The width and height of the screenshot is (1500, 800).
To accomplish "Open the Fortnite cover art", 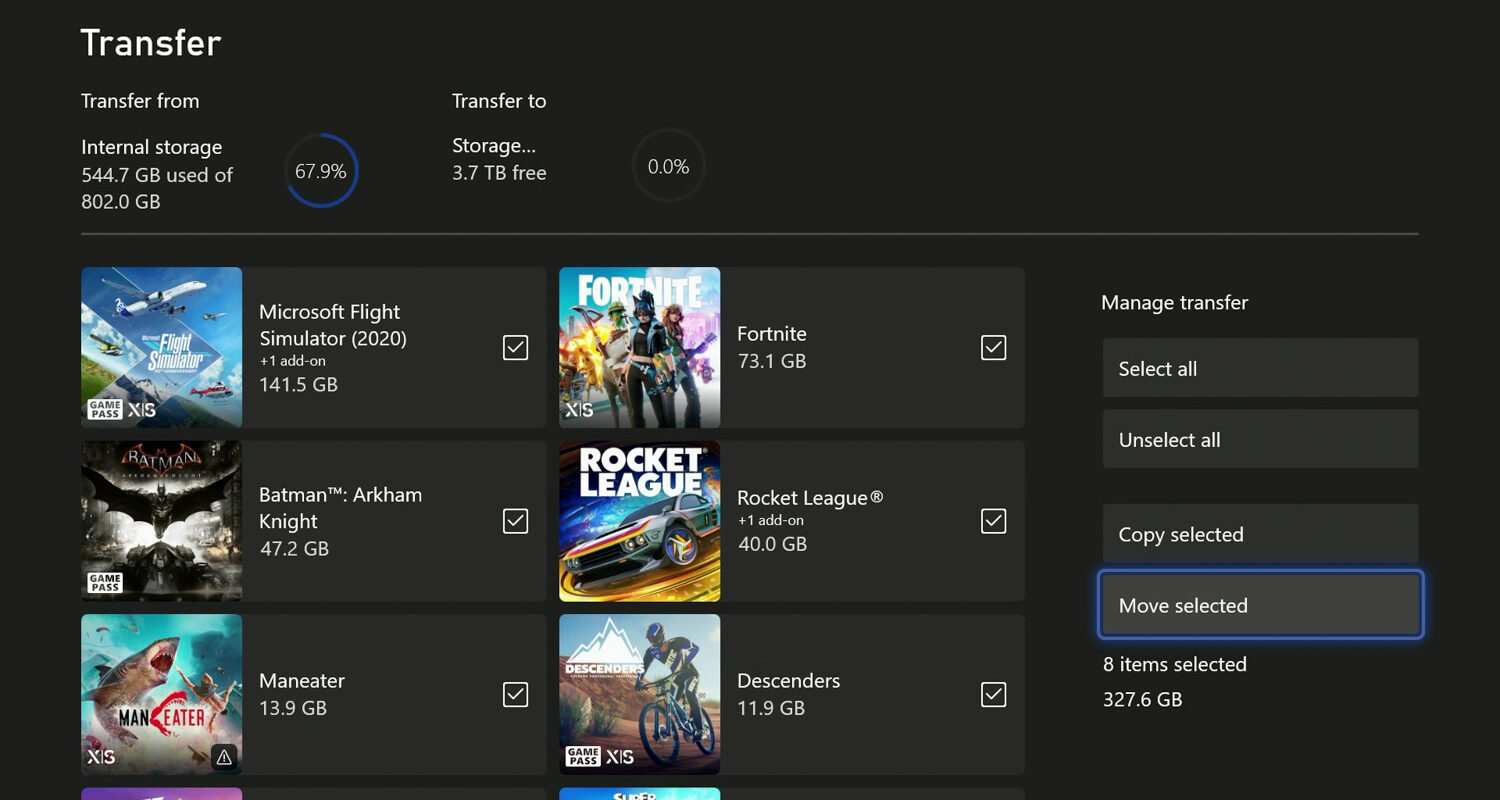I will (639, 347).
